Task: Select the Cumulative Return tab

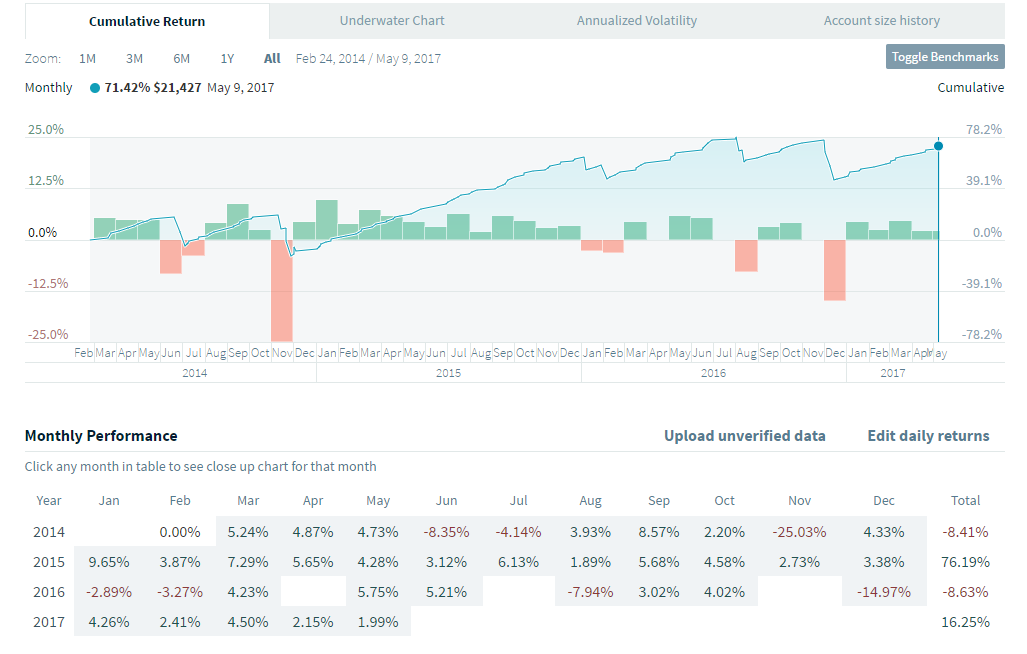Action: (147, 21)
